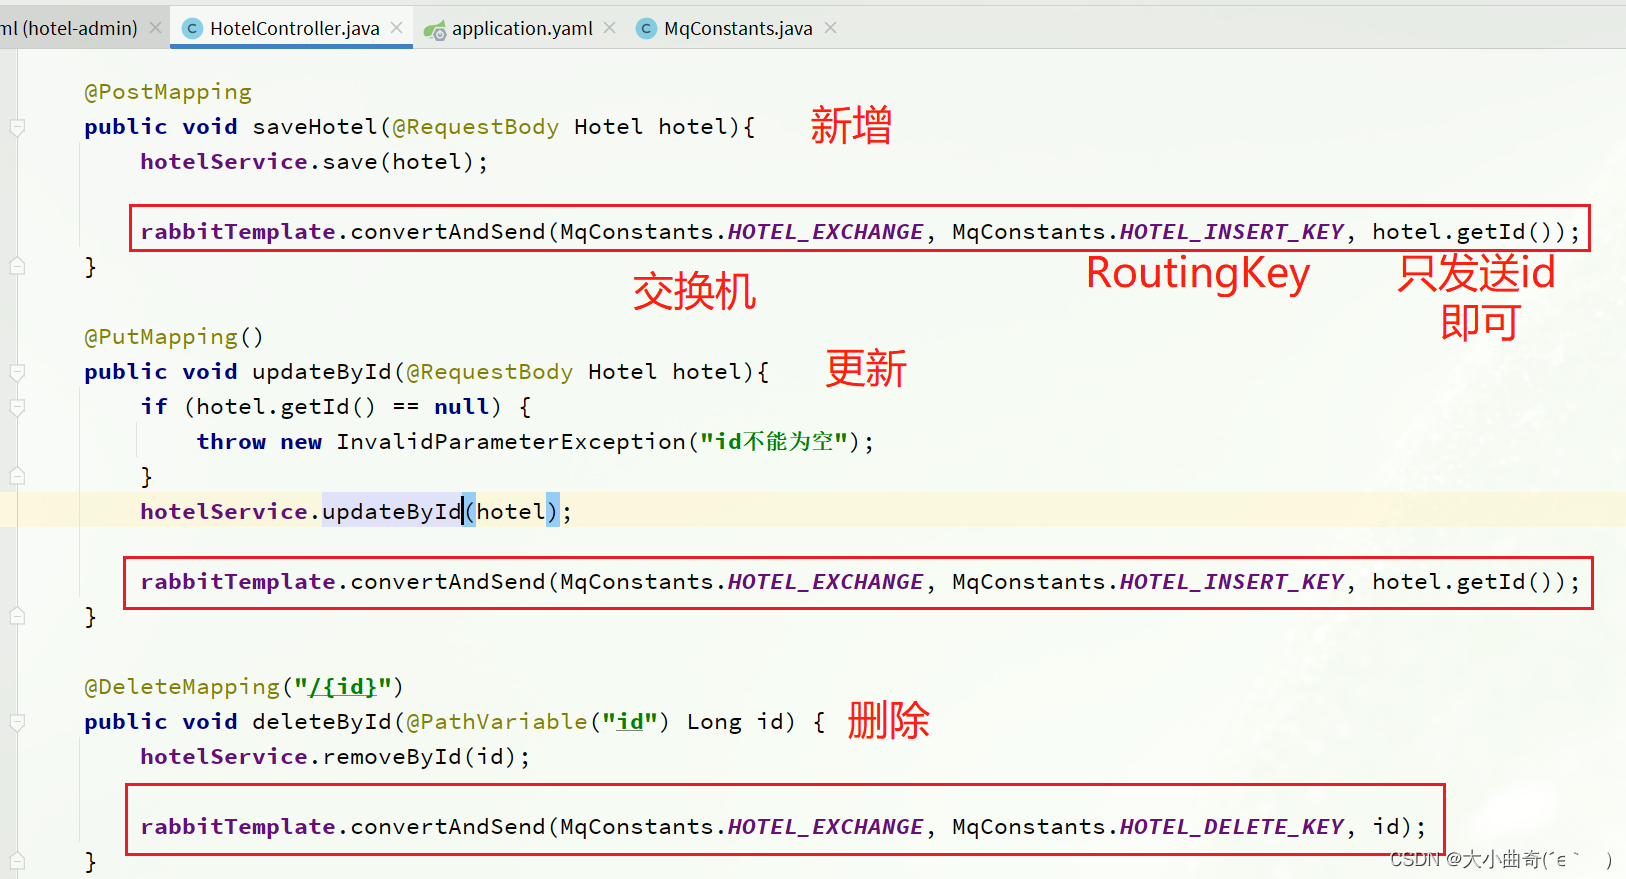Click the Java class icon on HotelController.java tab
The width and height of the screenshot is (1626, 879).
point(193,29)
